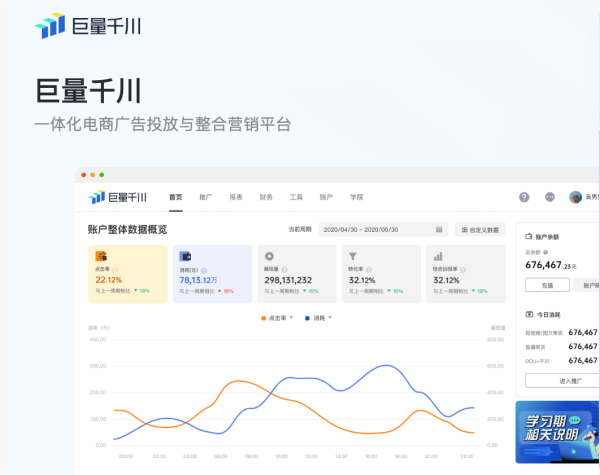Click the icon next to 今日消耗
The image size is (600, 475).
click(x=529, y=314)
